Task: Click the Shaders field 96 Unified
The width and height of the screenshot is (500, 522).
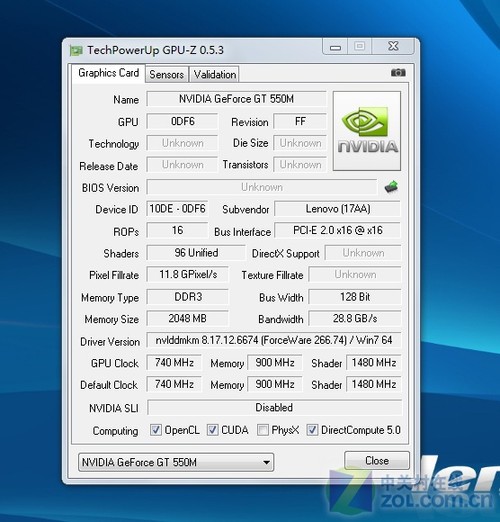Action: point(196,253)
